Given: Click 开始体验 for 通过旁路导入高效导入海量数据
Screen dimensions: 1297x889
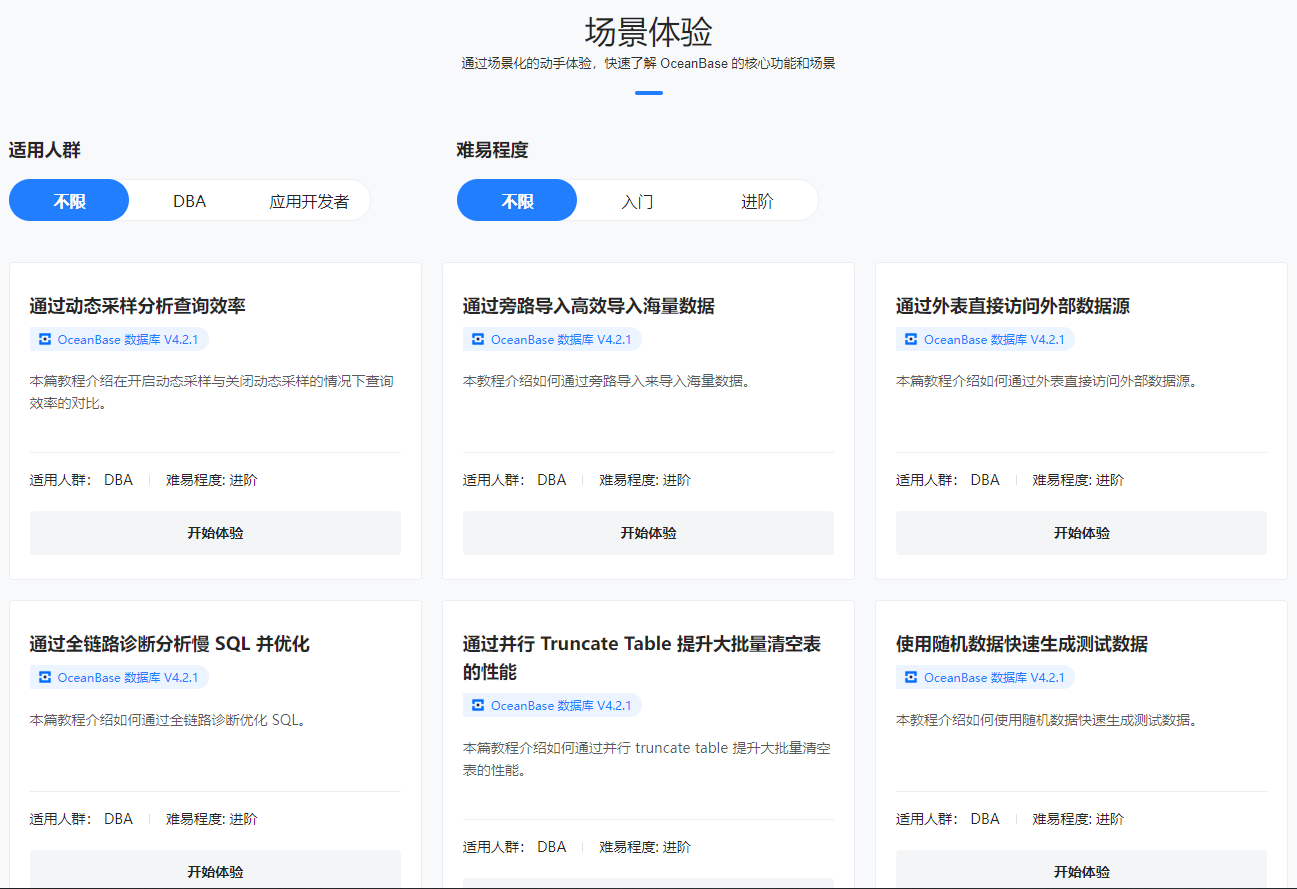Looking at the screenshot, I should tap(648, 533).
